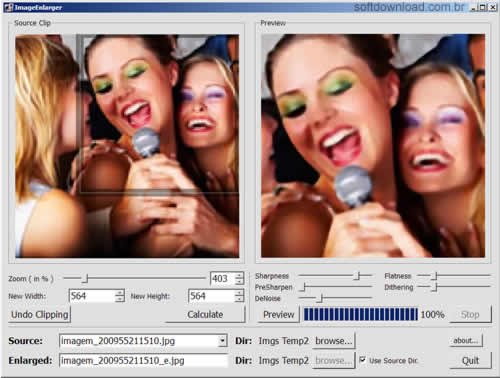Click the Source Dir text Imgs Temp2

(x=284, y=341)
